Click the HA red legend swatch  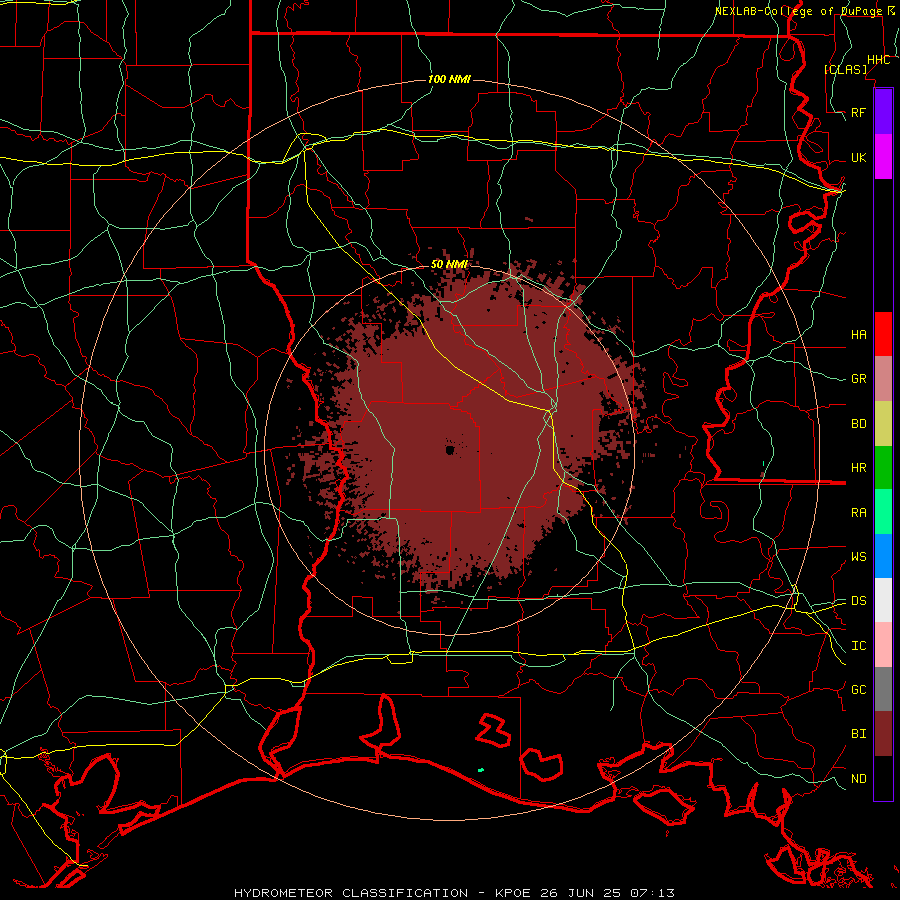point(883,334)
